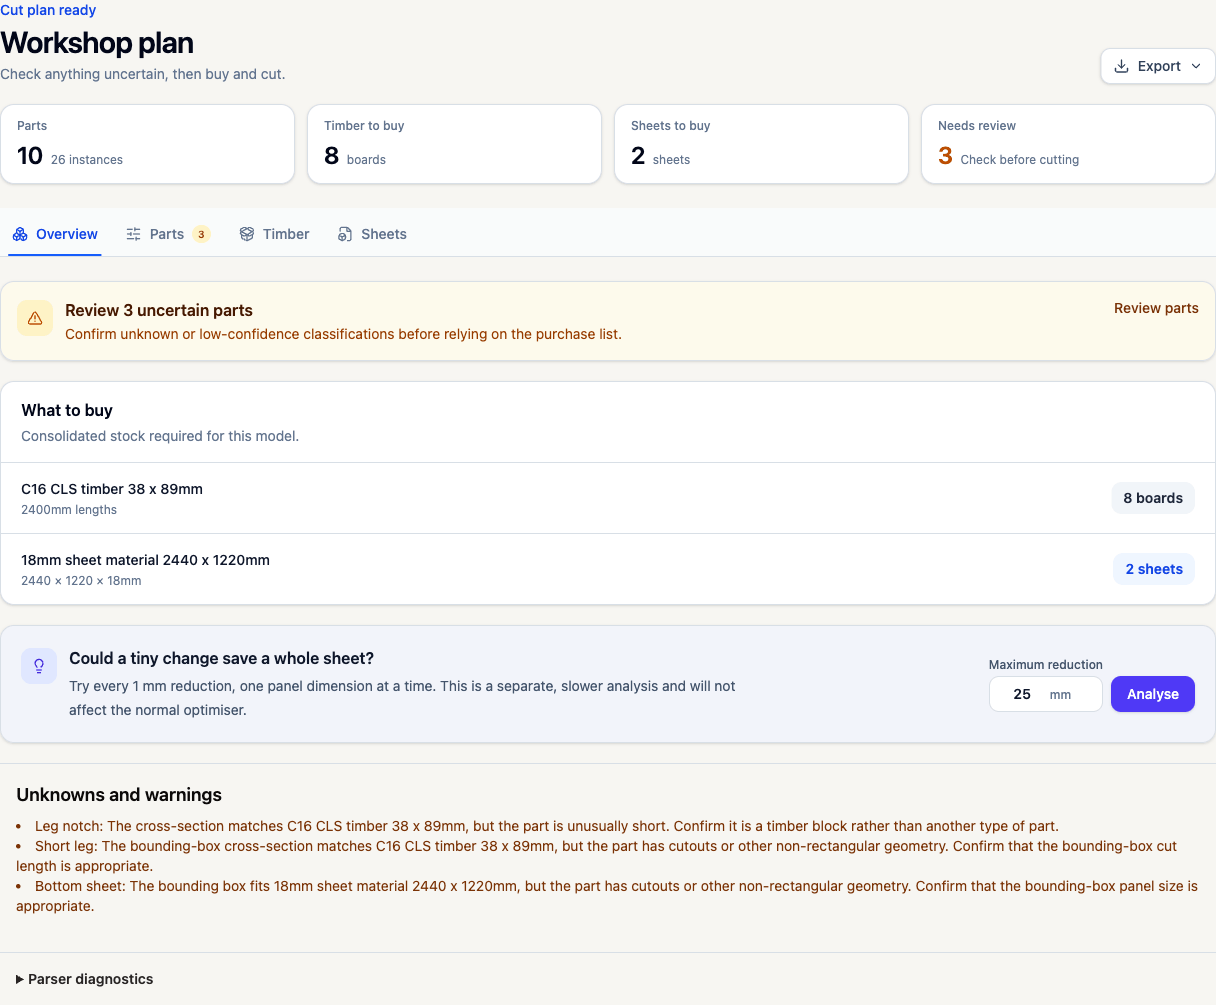Screen dimensions: 1216x1005
Task: Click the 18mm sheet material 2440 x 1220mm row
Action: coord(608,569)
